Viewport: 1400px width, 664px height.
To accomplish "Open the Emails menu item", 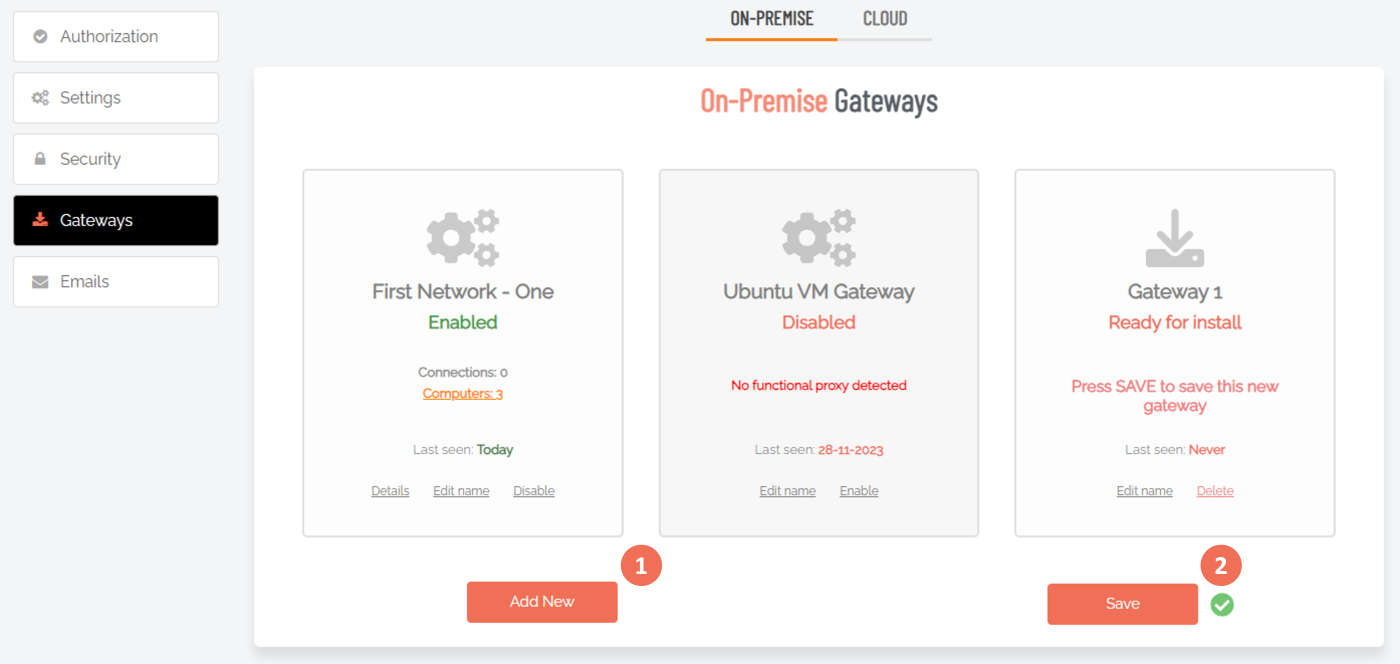I will [x=116, y=282].
